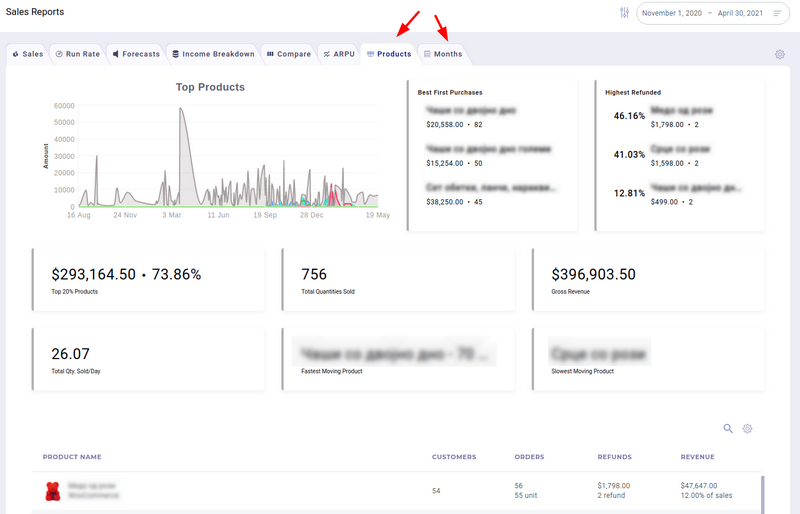Open report settings gear beside the tabs

pyautogui.click(x=780, y=54)
